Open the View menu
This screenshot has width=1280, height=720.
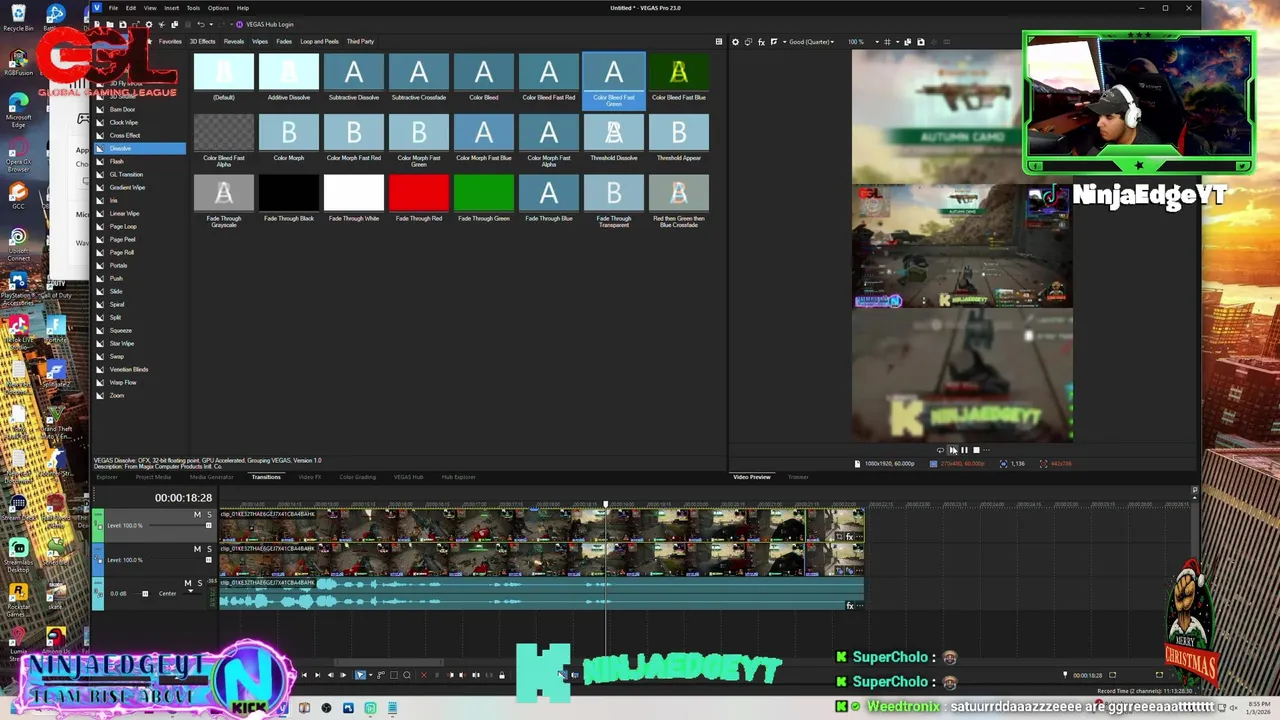click(x=150, y=8)
